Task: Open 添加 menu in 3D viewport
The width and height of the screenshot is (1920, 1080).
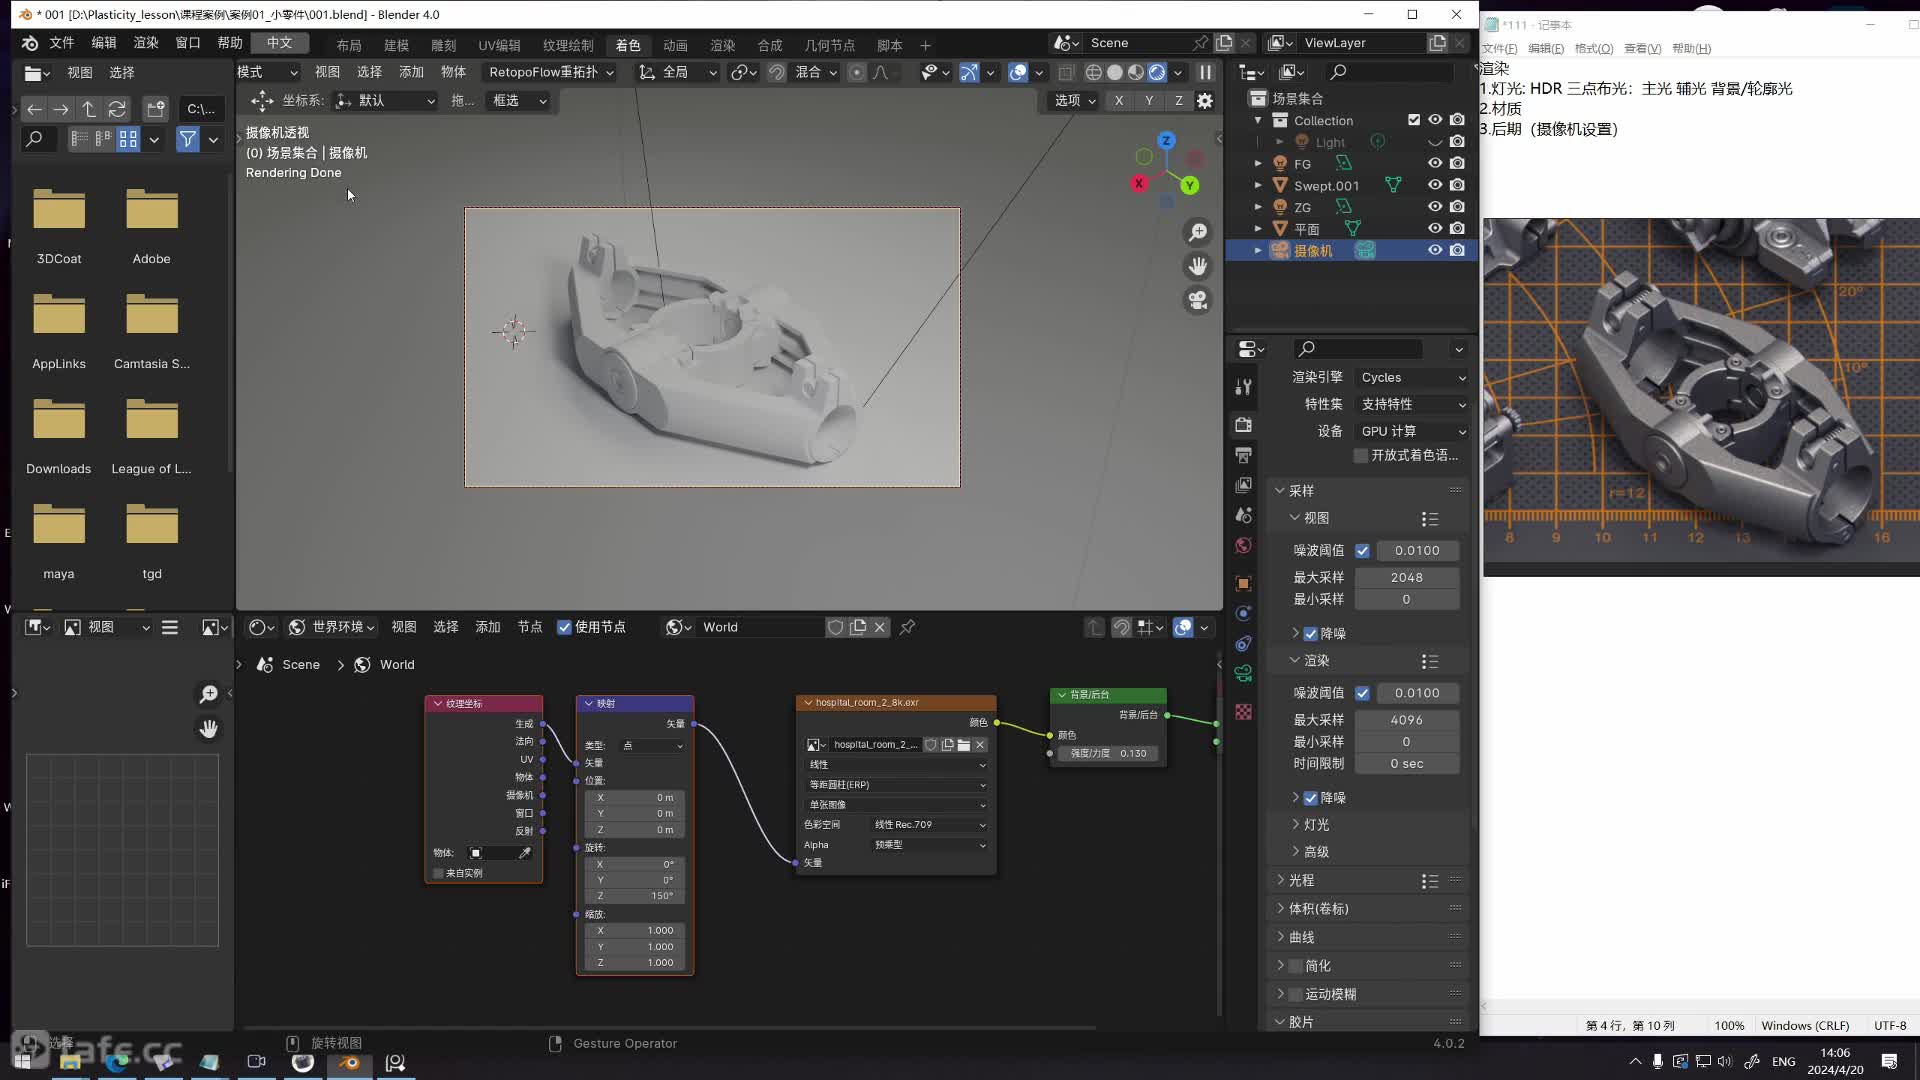Action: 411,72
